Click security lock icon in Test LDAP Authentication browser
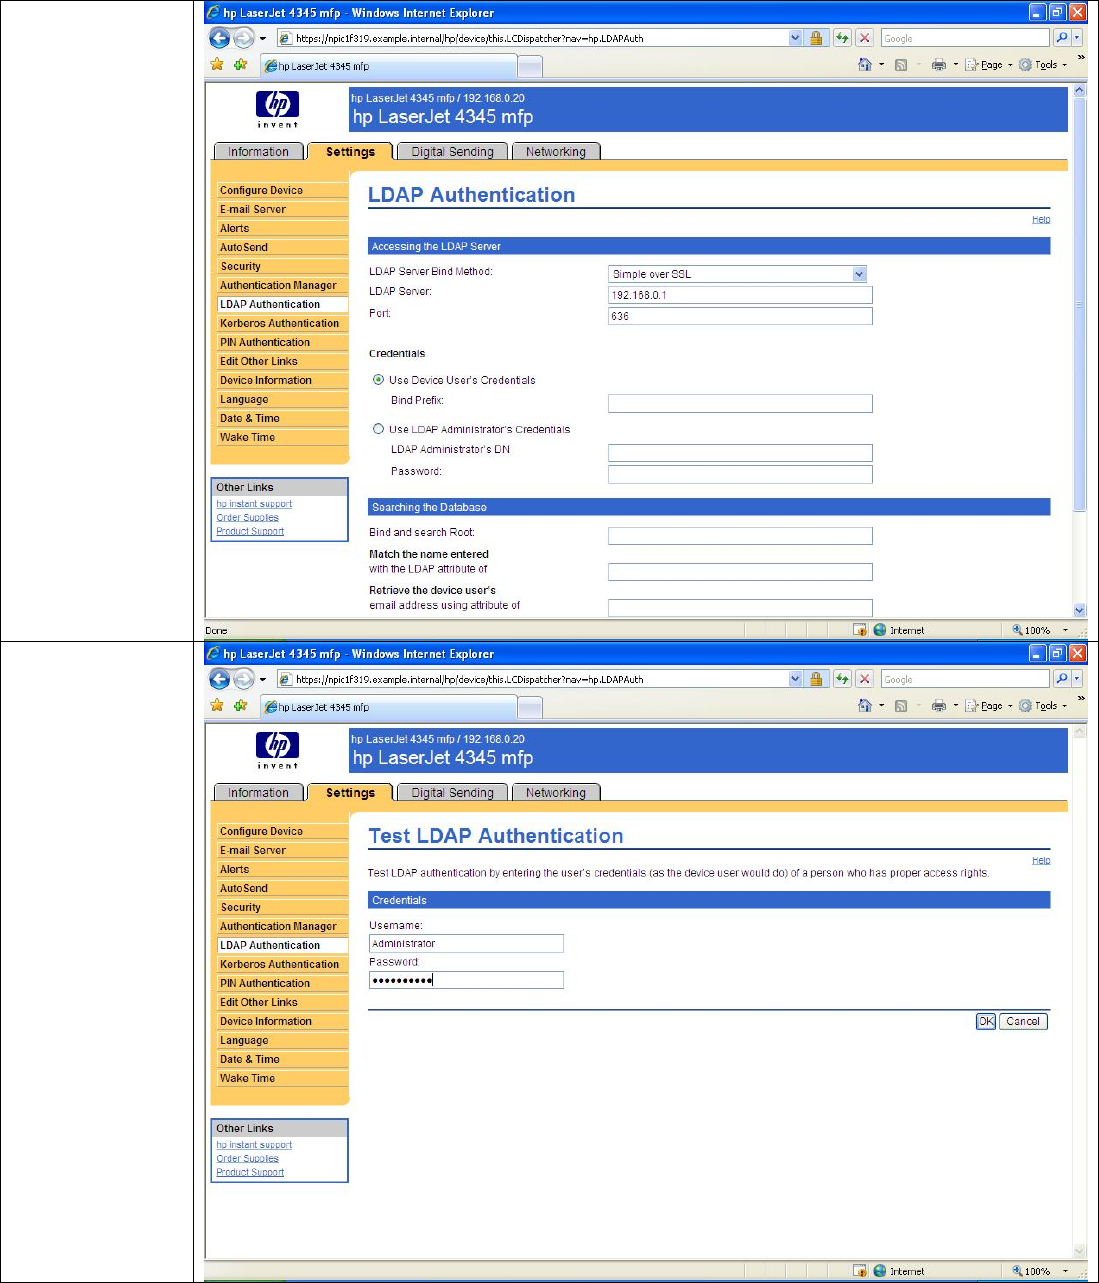The width and height of the screenshot is (1099, 1283). (x=816, y=679)
